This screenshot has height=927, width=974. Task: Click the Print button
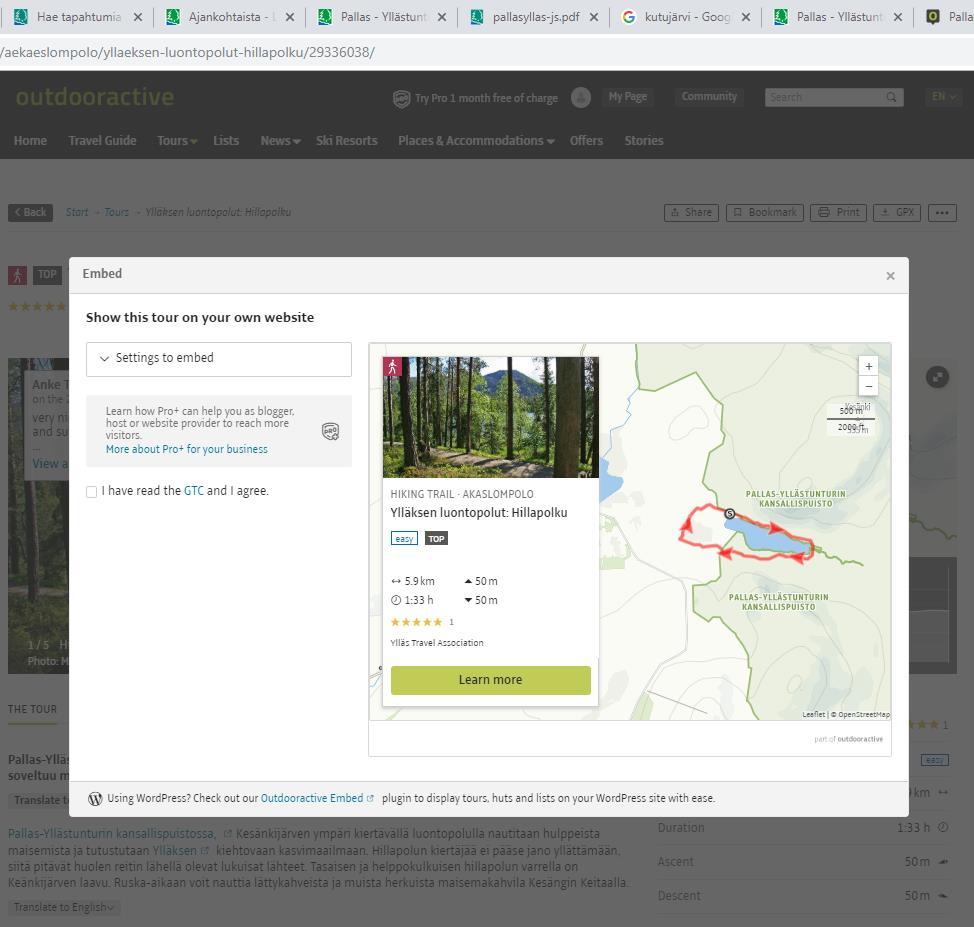pyautogui.click(x=839, y=212)
